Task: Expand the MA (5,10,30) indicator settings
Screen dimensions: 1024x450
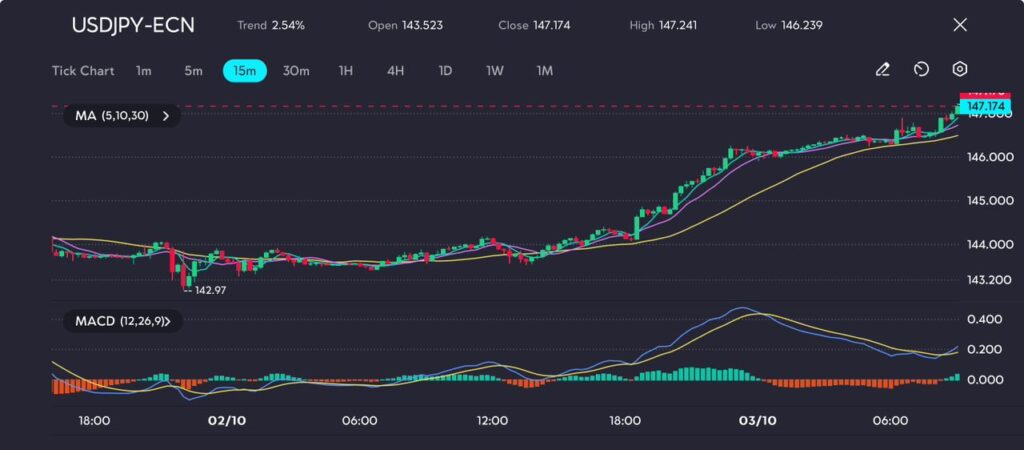Action: (122, 116)
